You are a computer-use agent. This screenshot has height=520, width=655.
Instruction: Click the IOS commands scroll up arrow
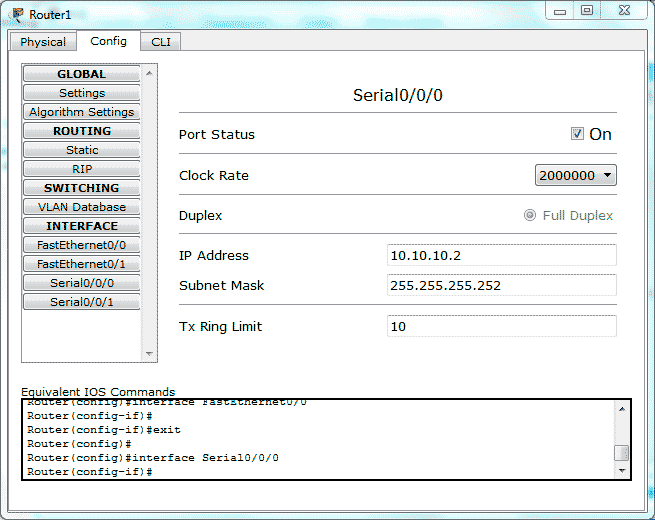pyautogui.click(x=622, y=408)
